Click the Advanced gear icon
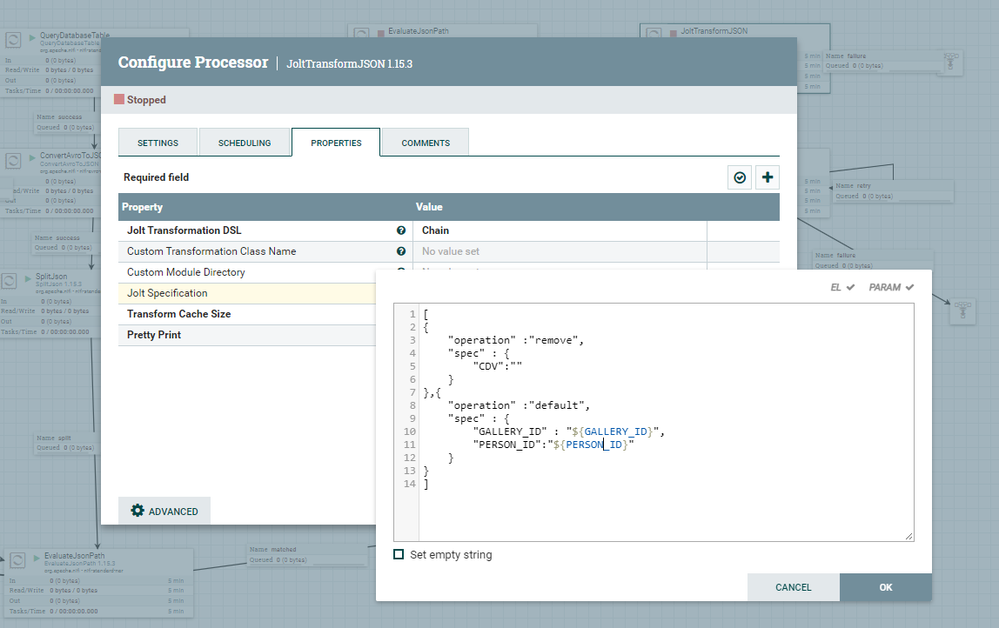The width and height of the screenshot is (999, 628). pyautogui.click(x=137, y=510)
